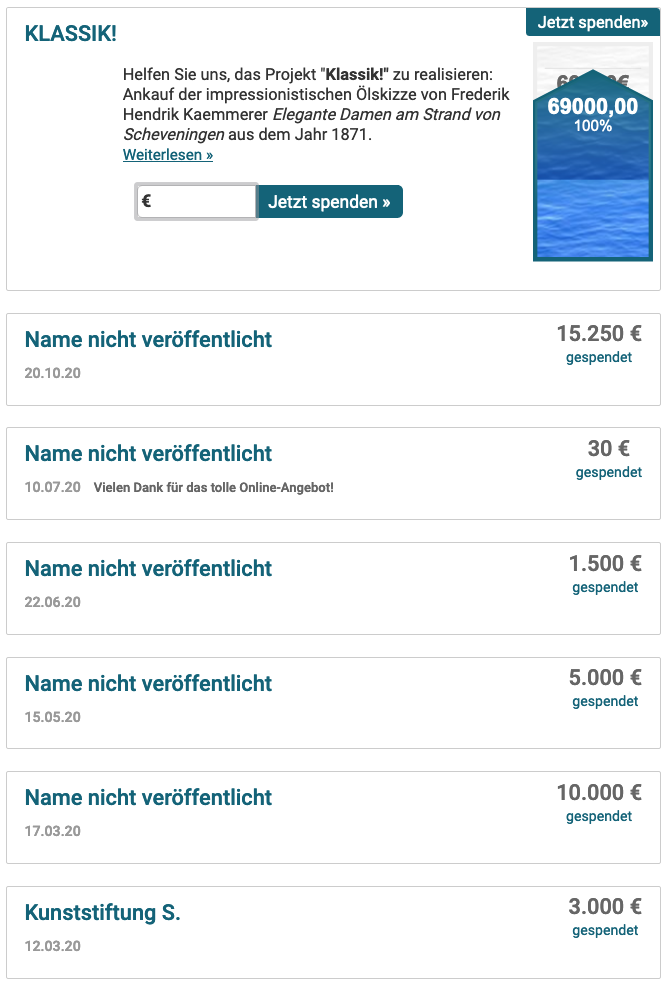Click the 3.000 € gespendet amount
The image size is (668, 986).
pyautogui.click(x=605, y=916)
